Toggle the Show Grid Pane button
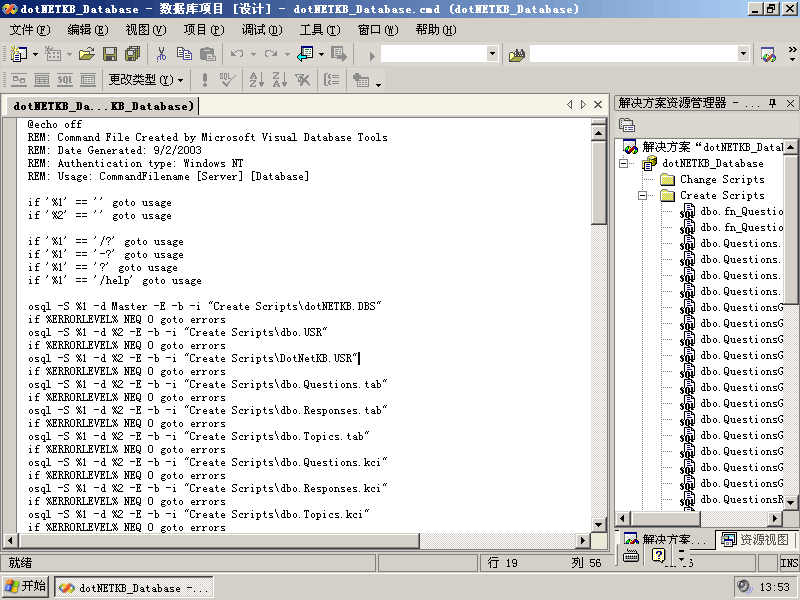Screen dimensions: 800x600 click(x=42, y=80)
